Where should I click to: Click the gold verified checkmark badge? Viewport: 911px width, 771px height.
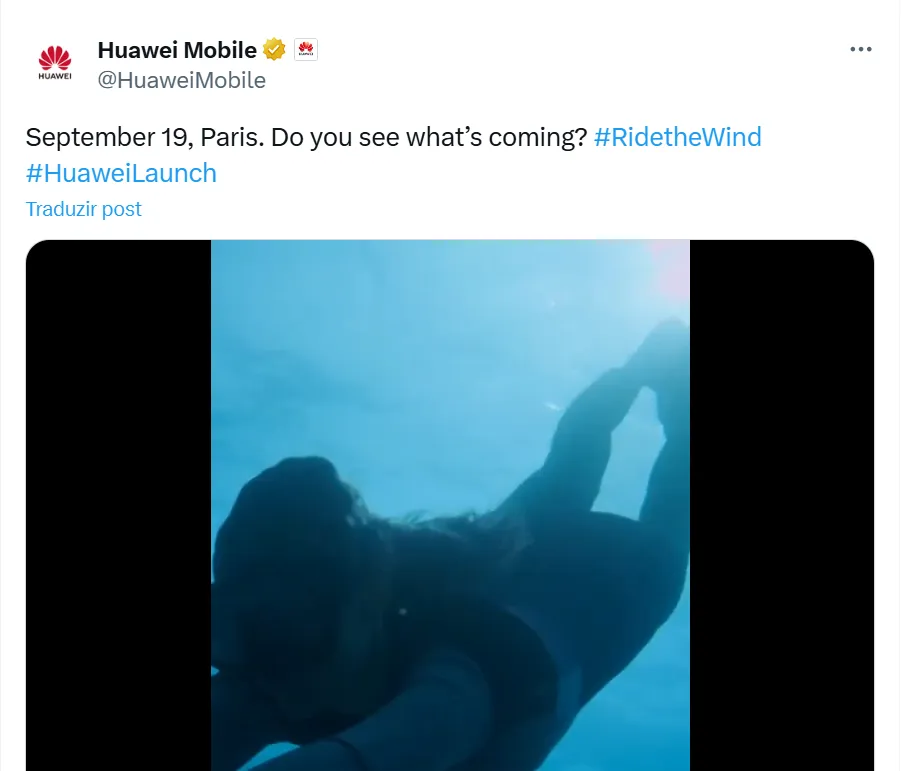(x=274, y=49)
